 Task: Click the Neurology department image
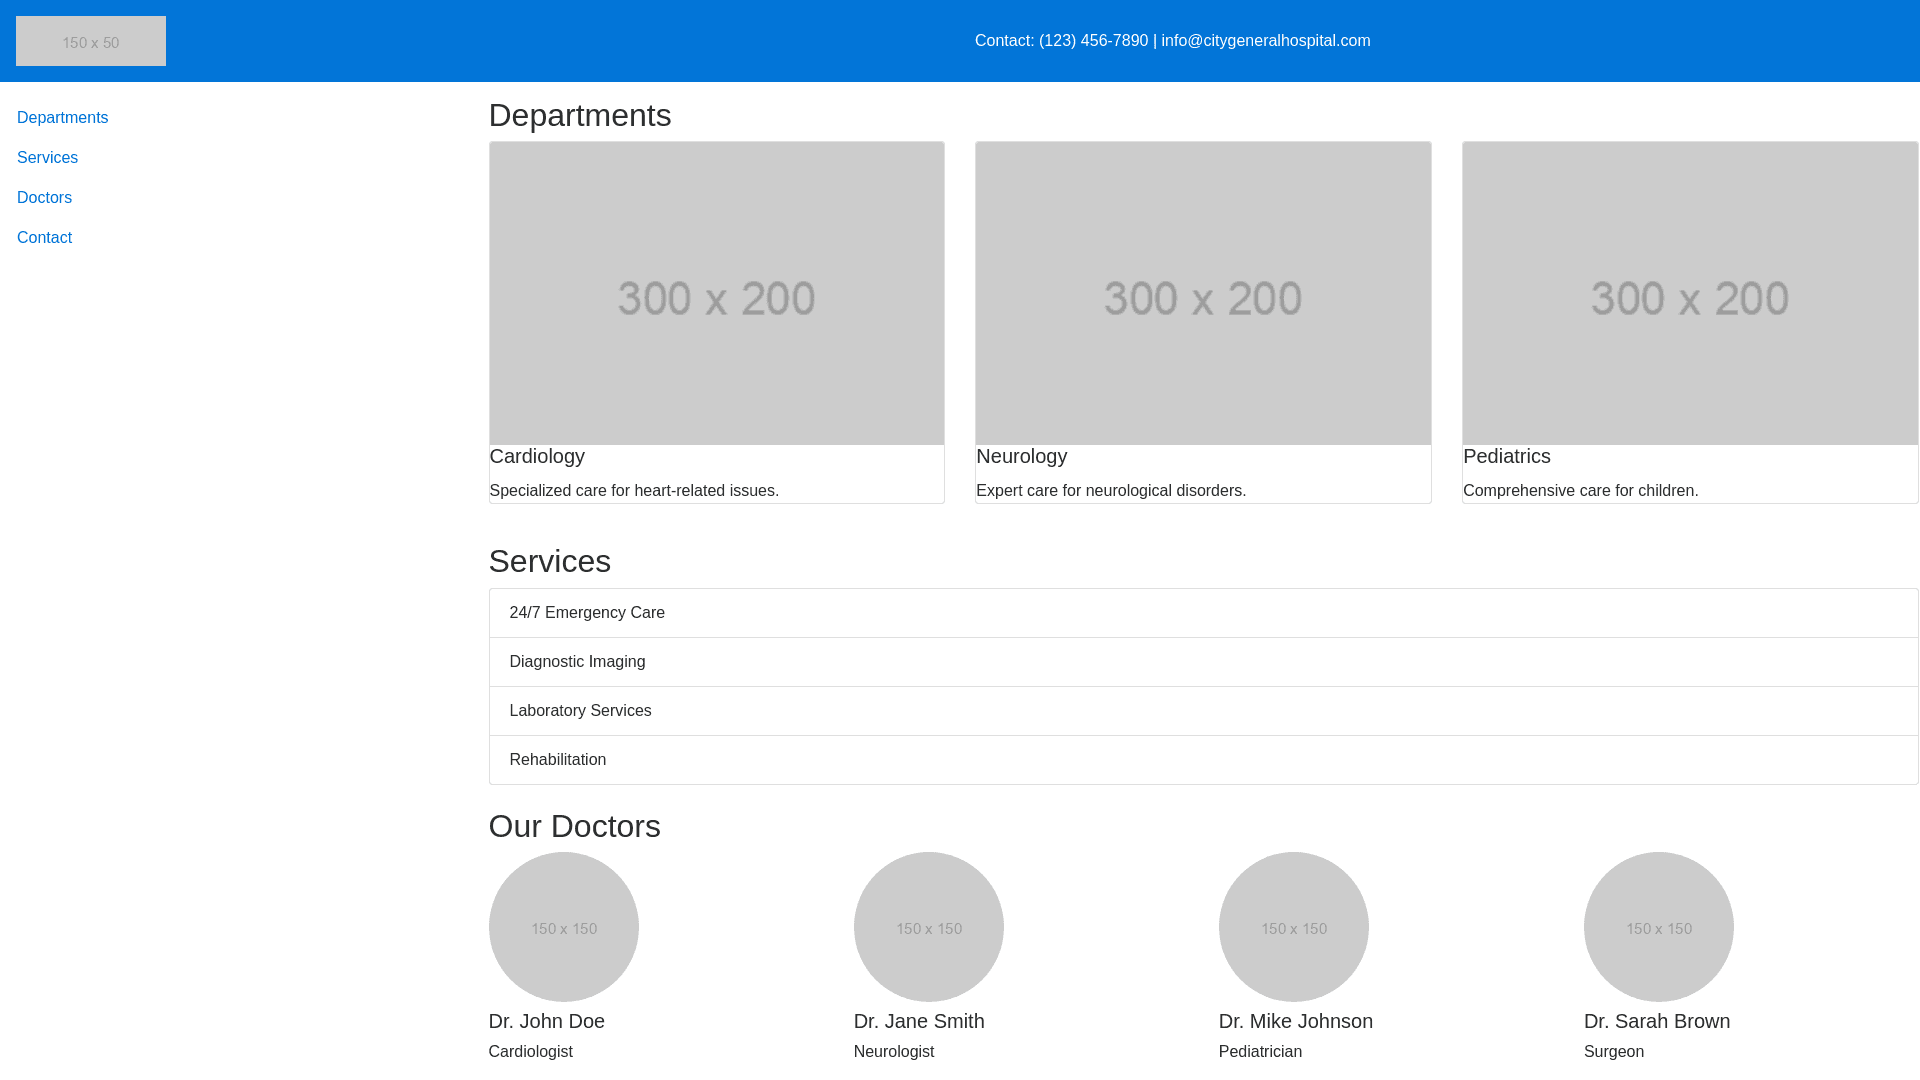point(1203,293)
